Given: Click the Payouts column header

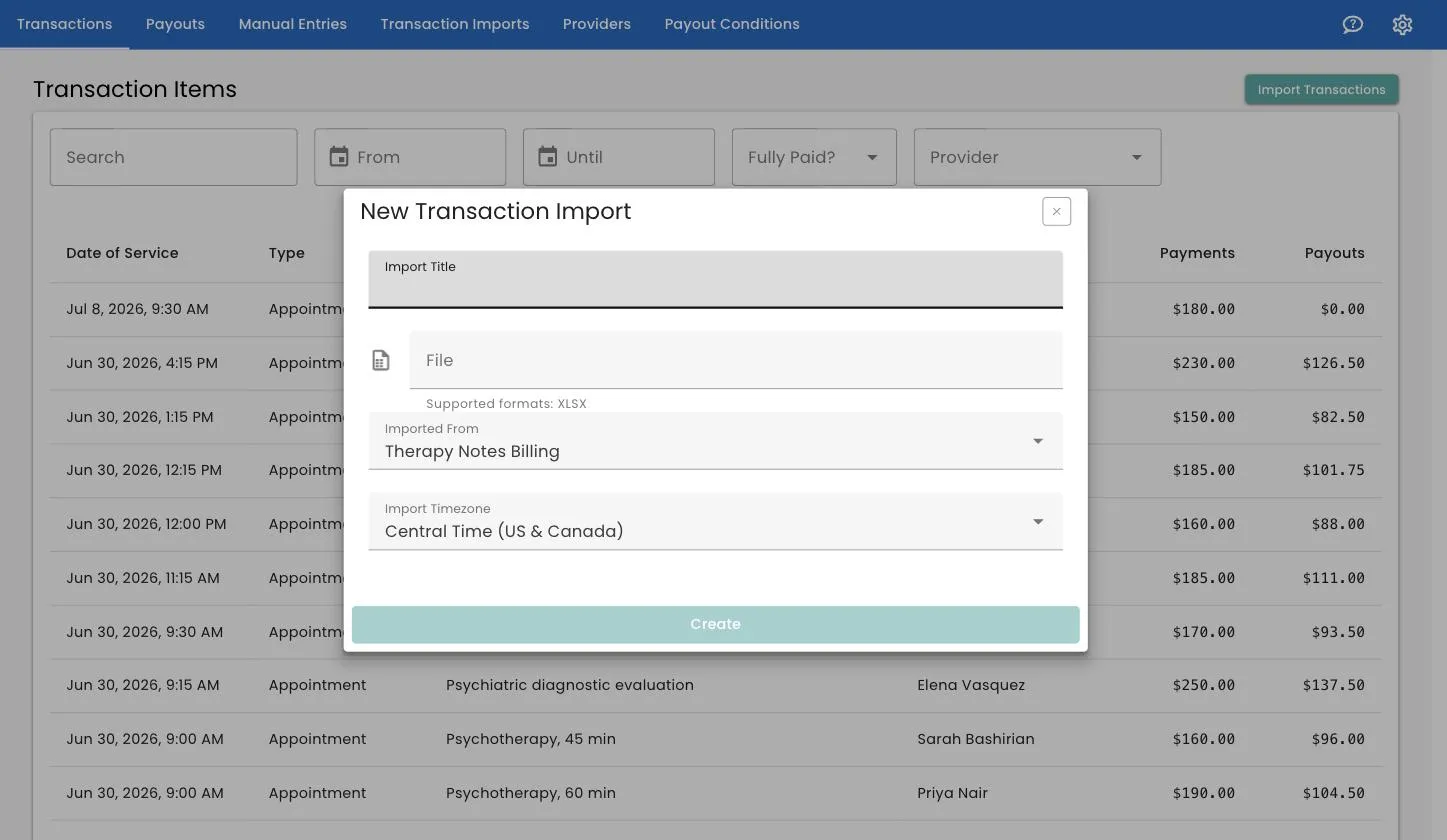Looking at the screenshot, I should [1334, 253].
